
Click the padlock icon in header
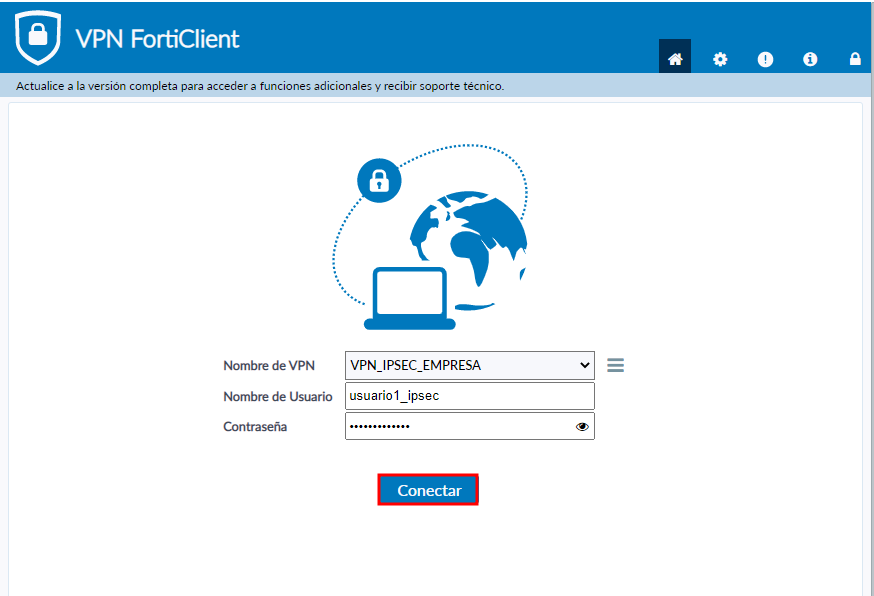point(855,59)
